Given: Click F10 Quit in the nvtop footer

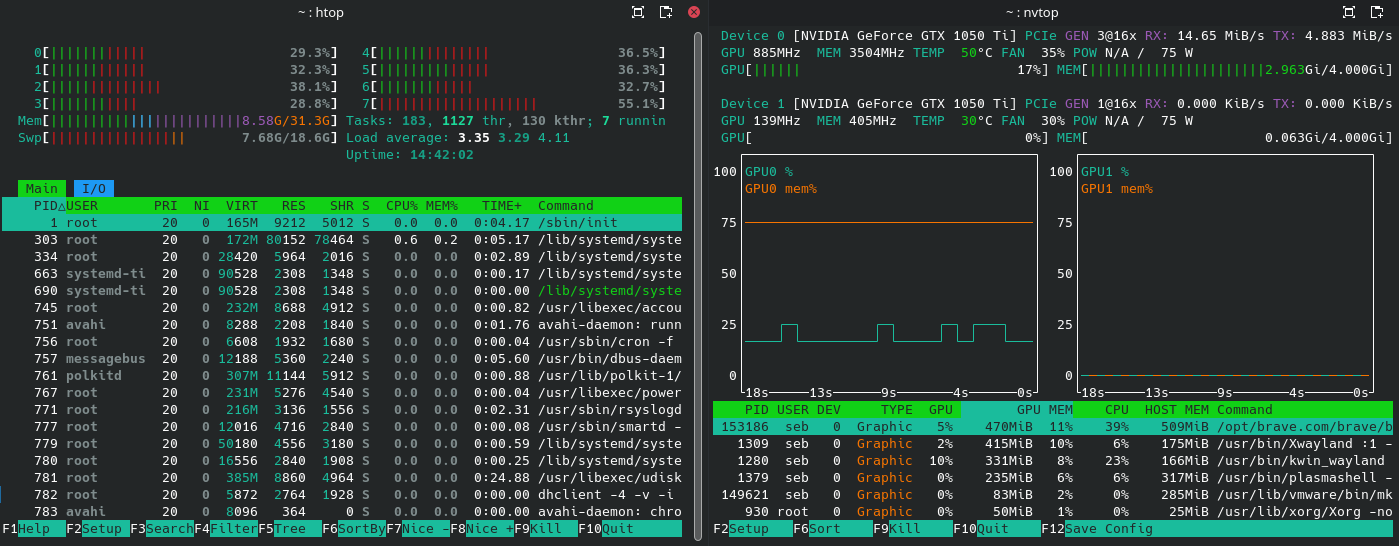Looking at the screenshot, I should tap(992, 528).
